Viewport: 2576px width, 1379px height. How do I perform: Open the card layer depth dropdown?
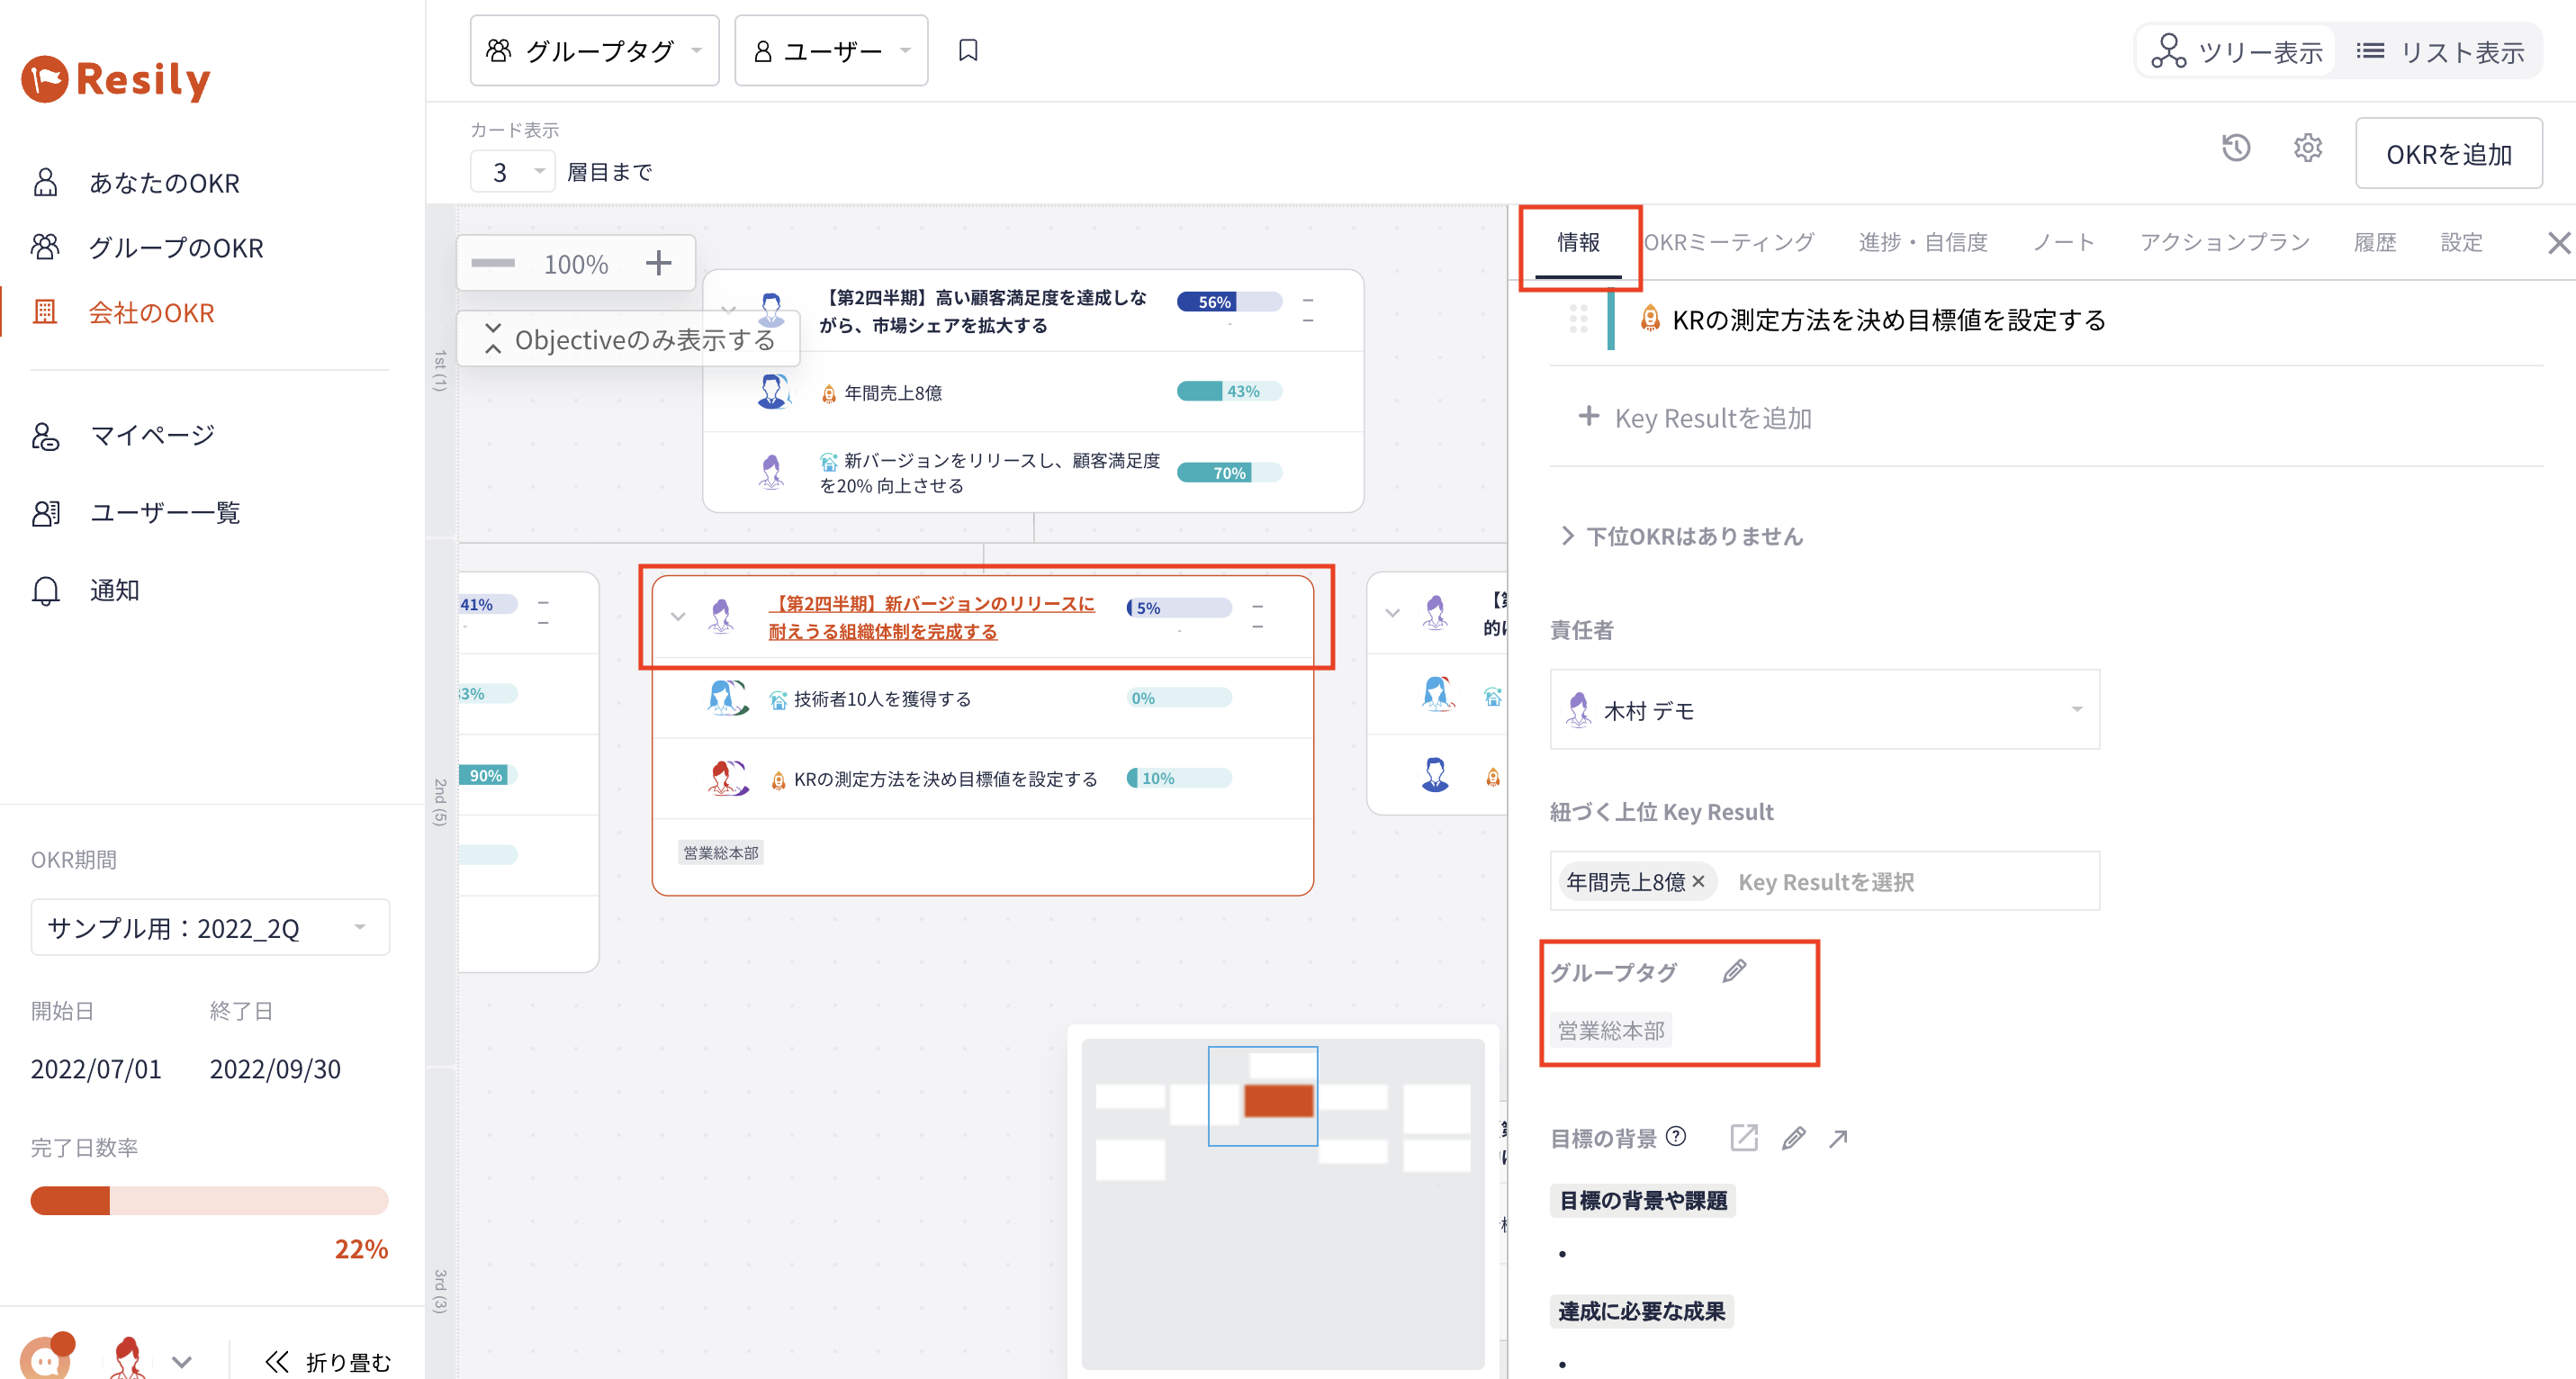click(x=513, y=172)
